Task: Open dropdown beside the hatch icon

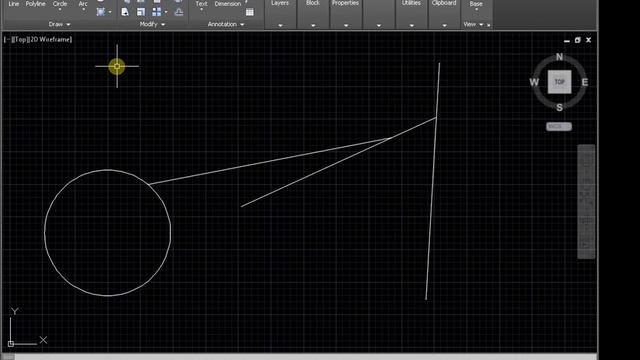Action: [110, 12]
